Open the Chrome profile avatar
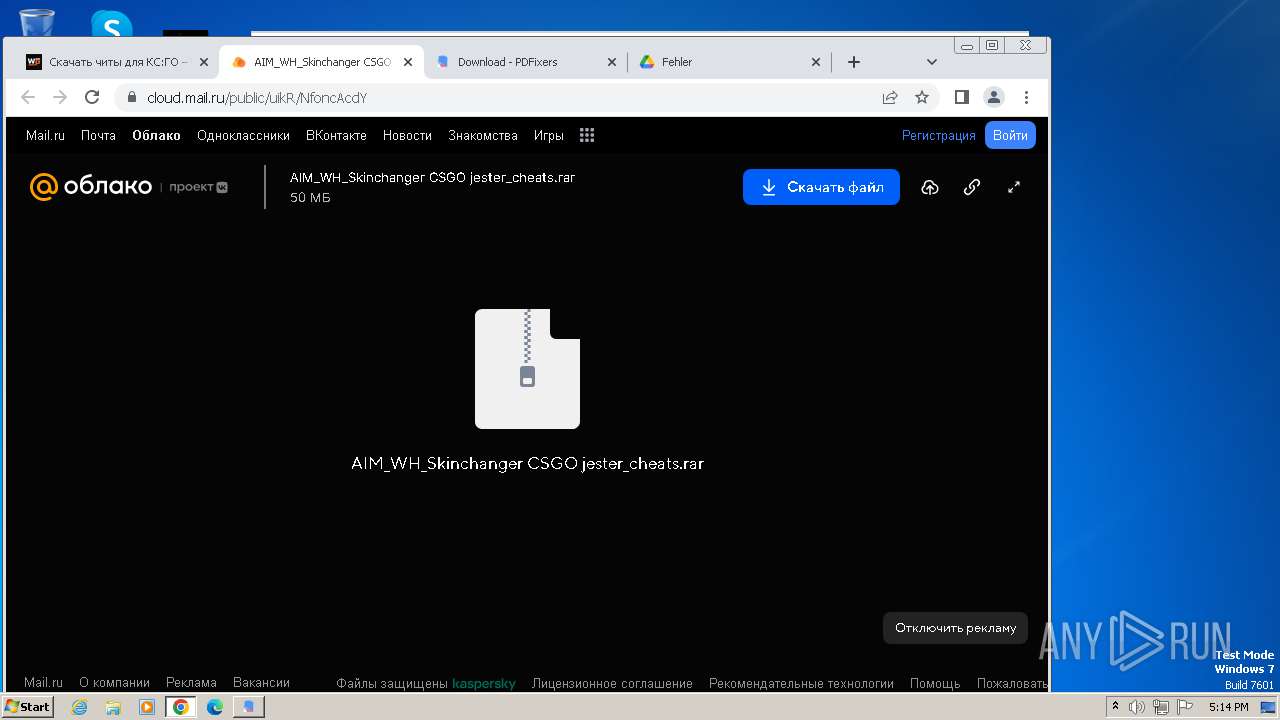This screenshot has height=720, width=1280. (x=994, y=97)
